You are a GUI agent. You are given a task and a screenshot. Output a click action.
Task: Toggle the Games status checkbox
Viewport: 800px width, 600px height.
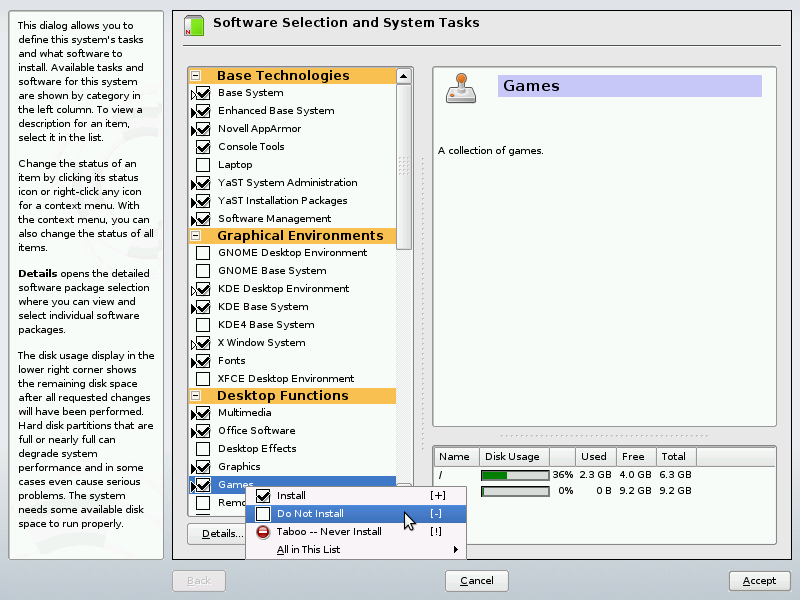203,485
